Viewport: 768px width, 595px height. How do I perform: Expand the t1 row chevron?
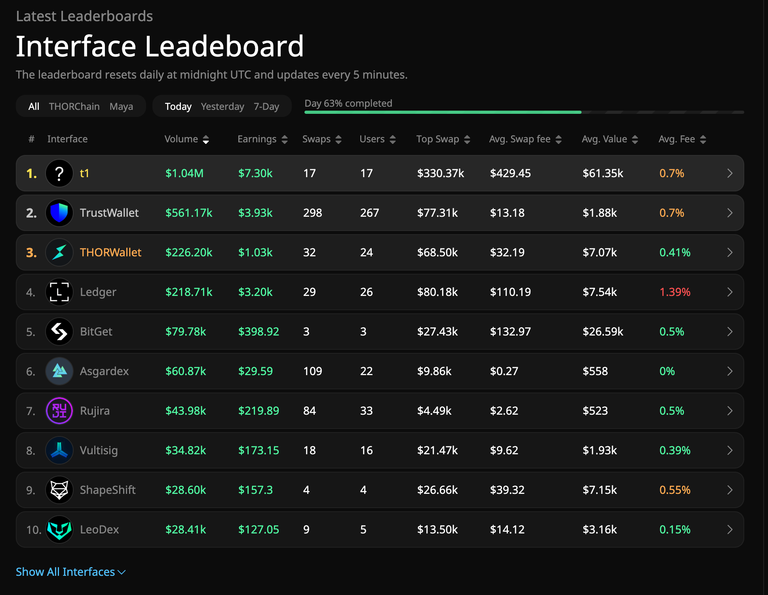click(x=730, y=173)
